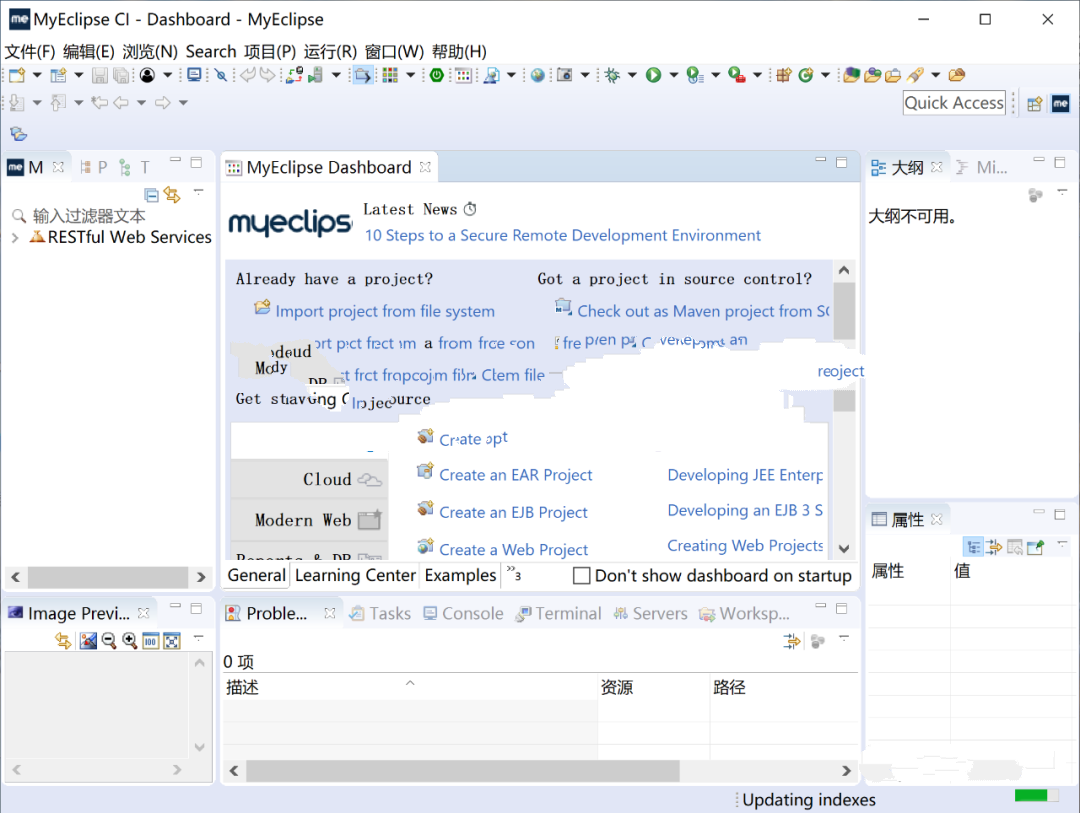Screen dimensions: 1080x813
Task: Click Collapse All in the explorer panel
Action: (x=152, y=195)
